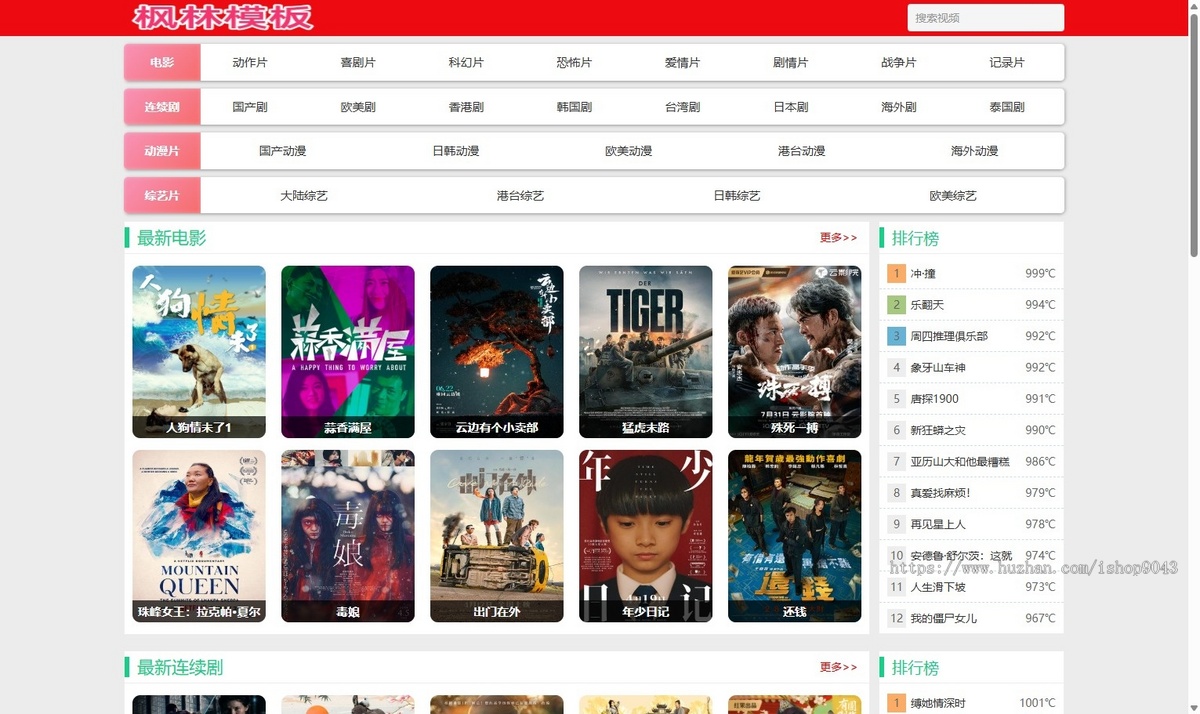Go to 韩国剧 series list
Image resolution: width=1200 pixels, height=714 pixels.
coord(574,106)
